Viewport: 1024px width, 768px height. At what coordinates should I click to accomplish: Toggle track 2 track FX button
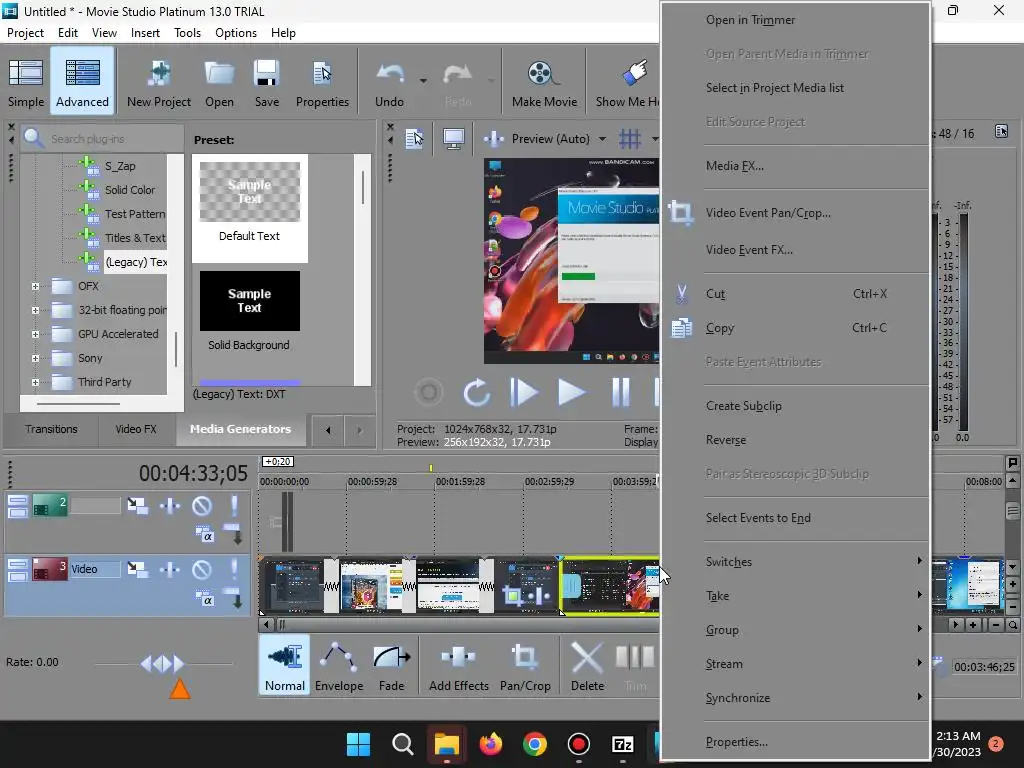click(x=170, y=505)
